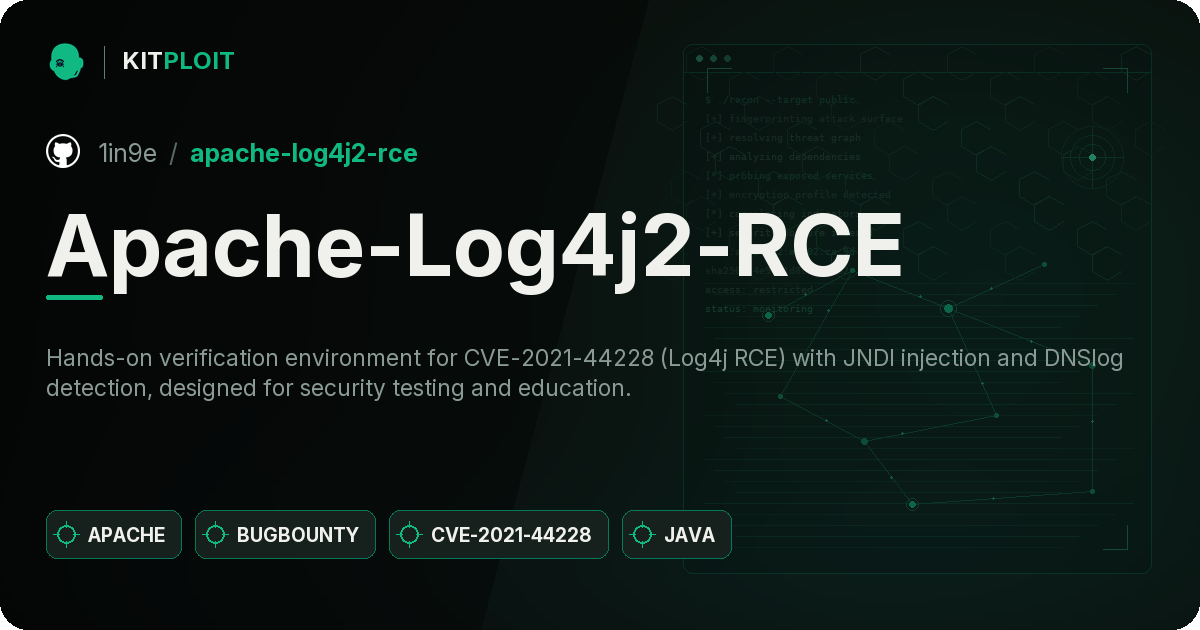Click the 'fingerprinting attack surface' terminal line
1200x630 pixels.
click(x=803, y=119)
